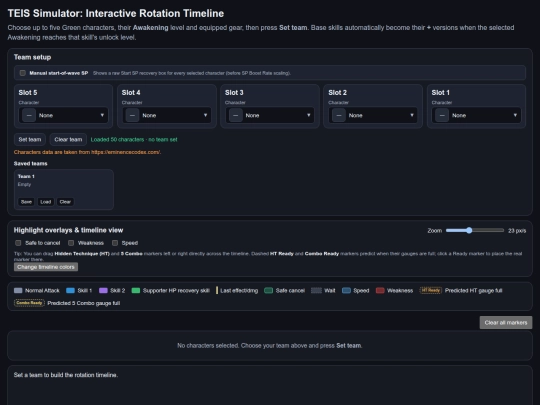Toggle the Weakness overlay checkbox

pyautogui.click(x=71, y=243)
